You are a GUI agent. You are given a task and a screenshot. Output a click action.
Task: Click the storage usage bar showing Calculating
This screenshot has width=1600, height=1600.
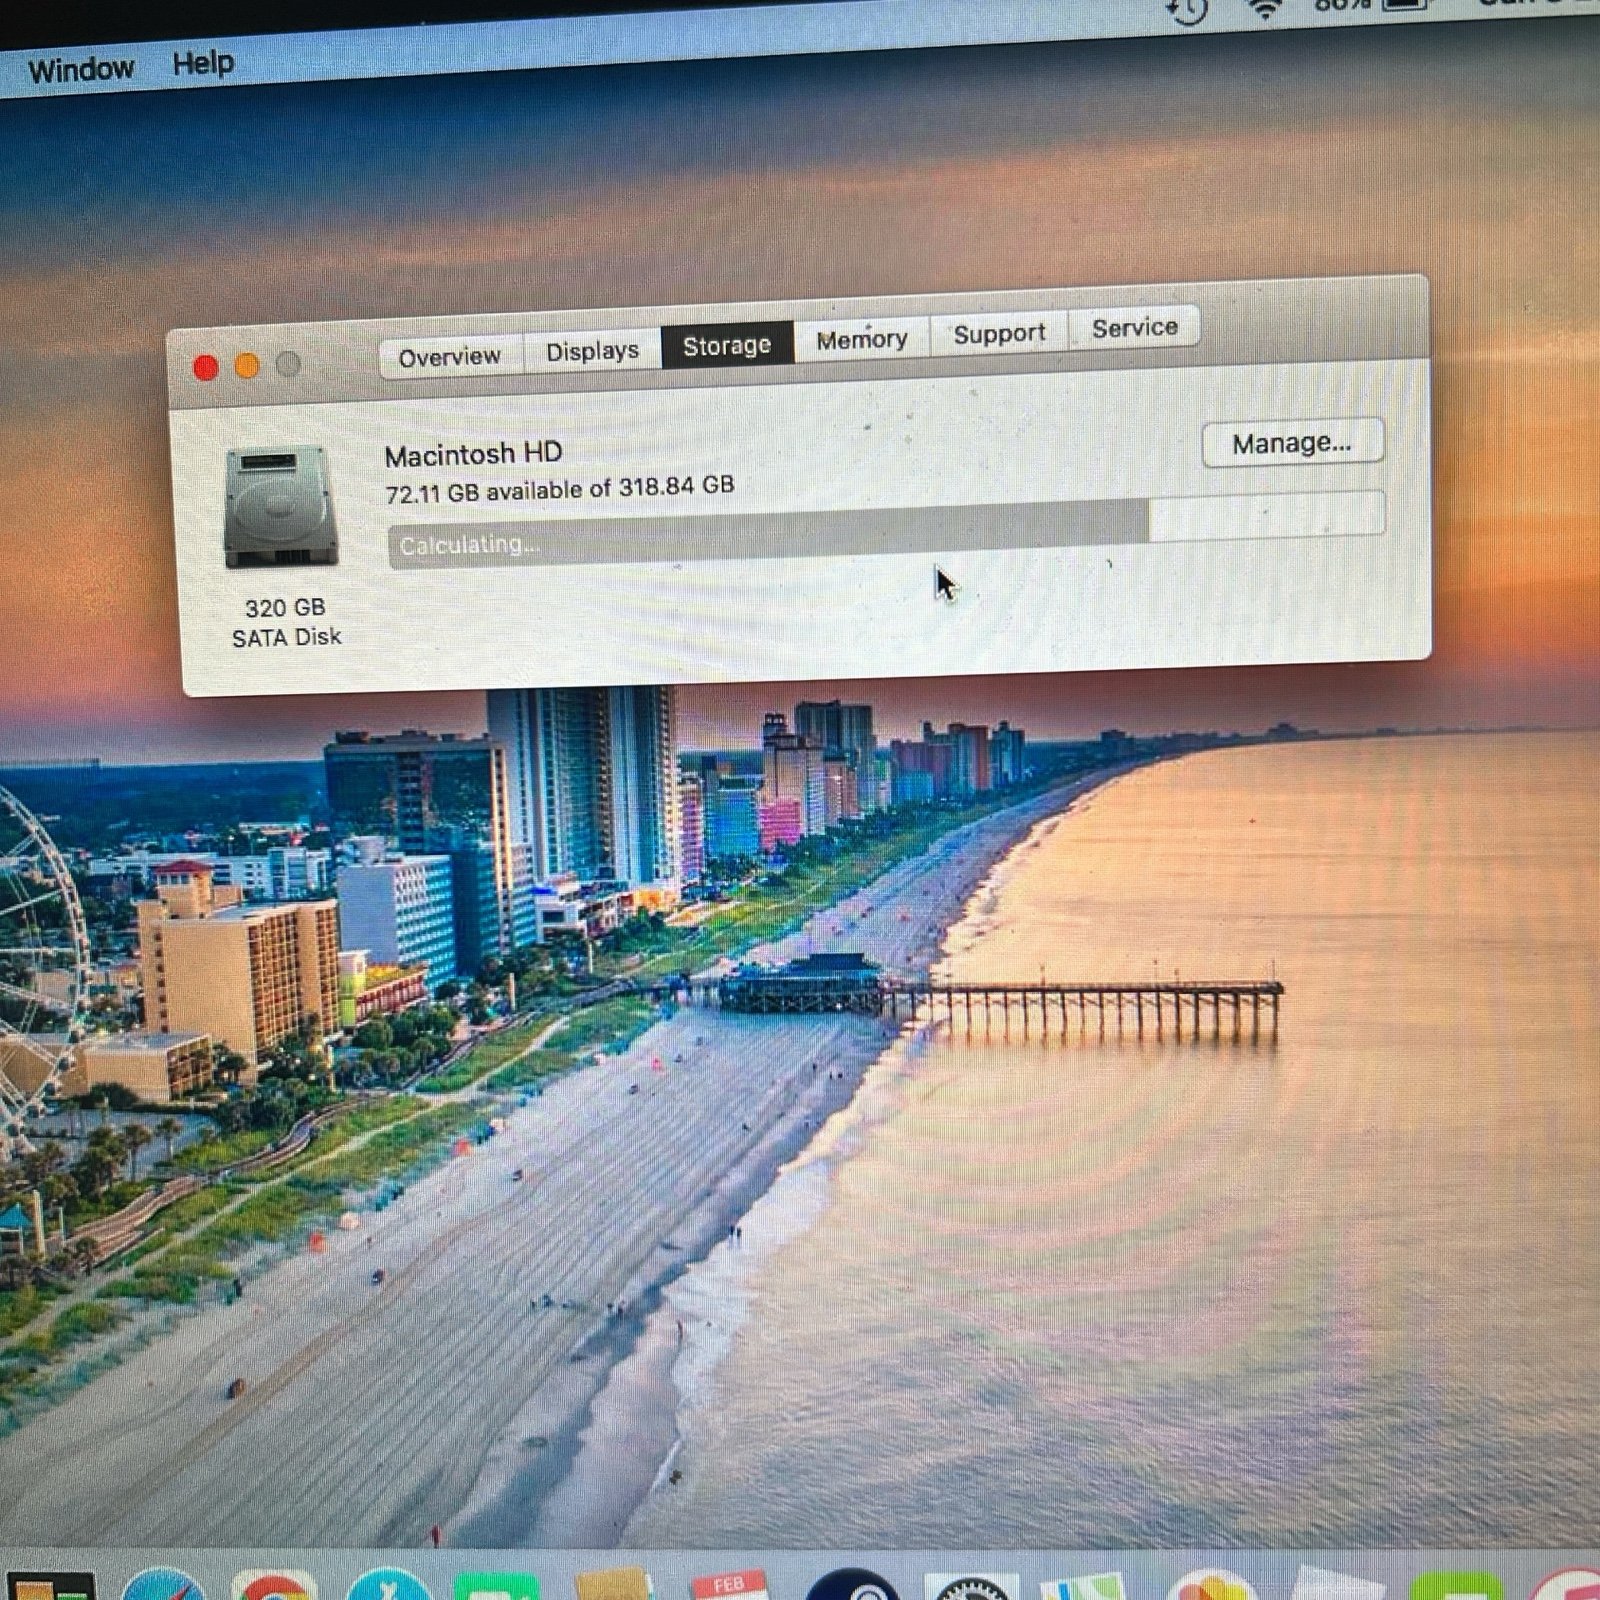[x=886, y=530]
